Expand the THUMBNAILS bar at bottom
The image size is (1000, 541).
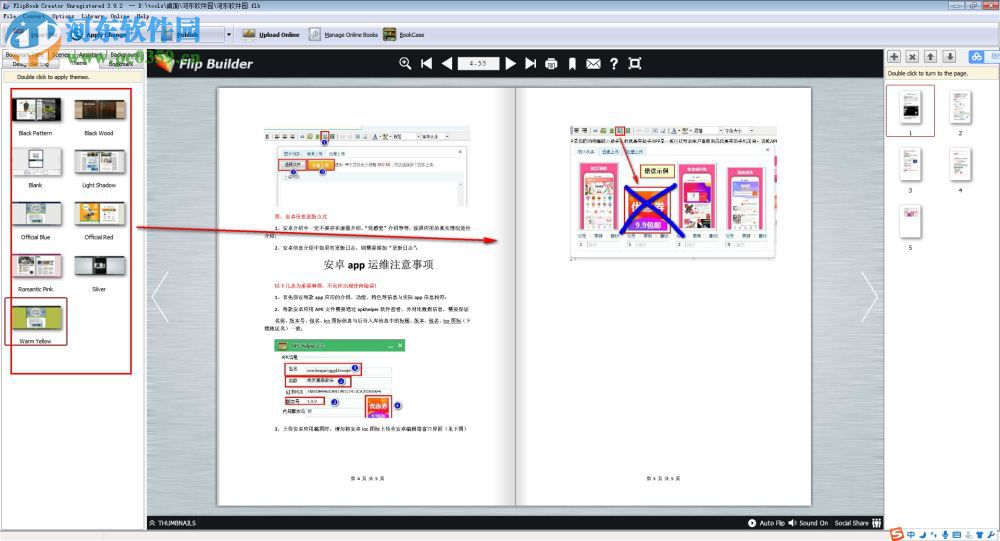click(x=172, y=523)
